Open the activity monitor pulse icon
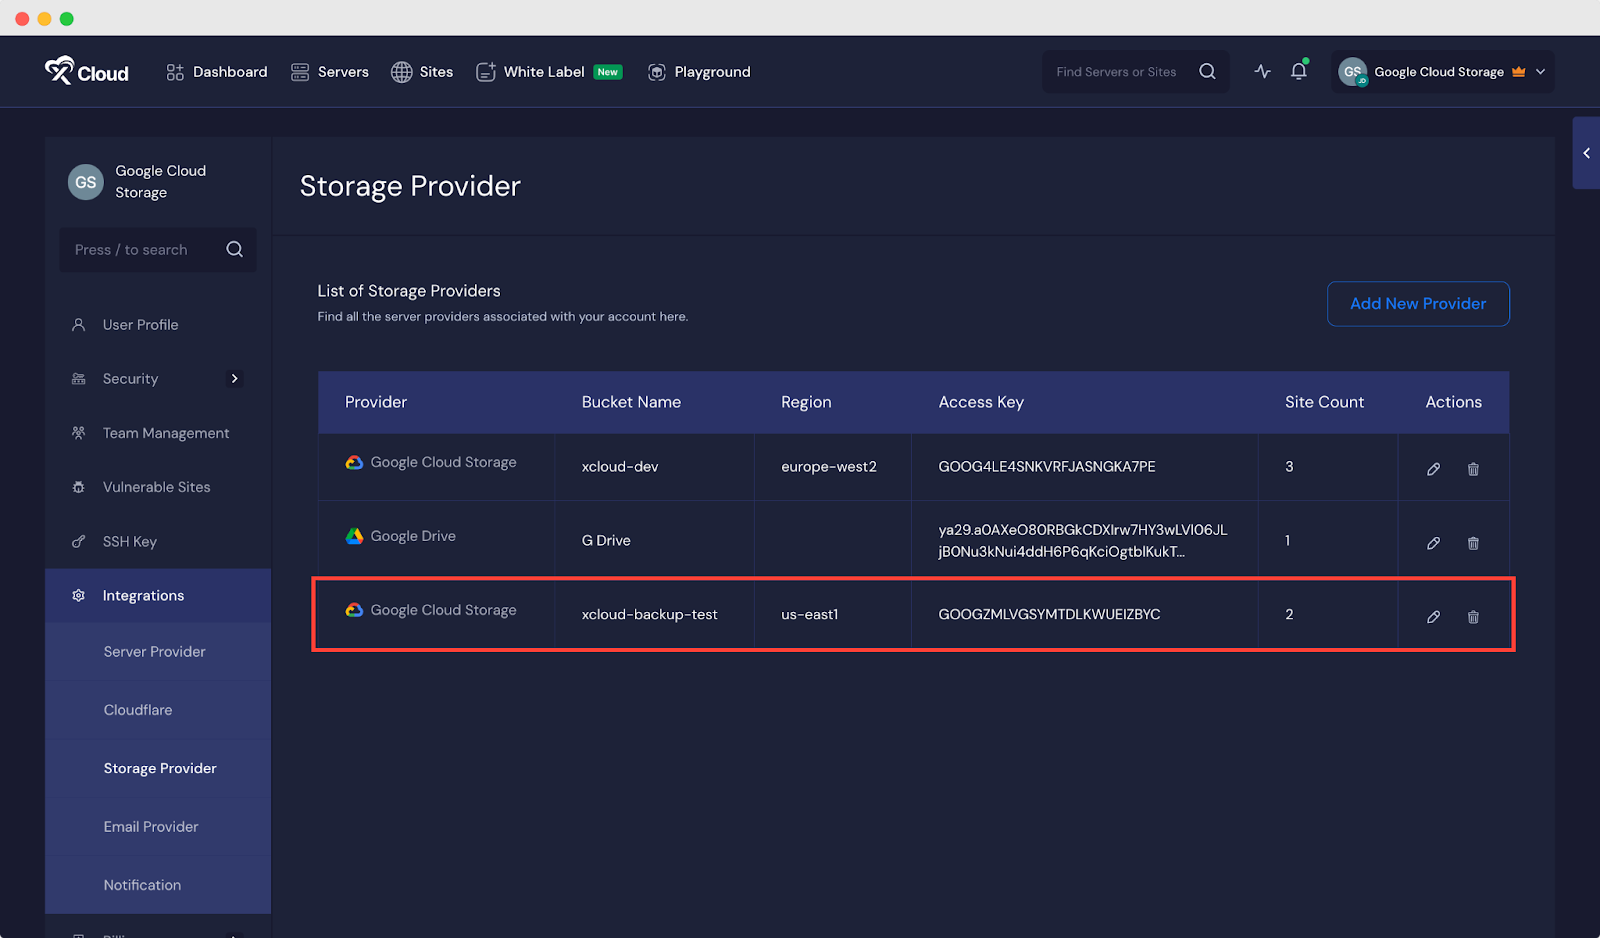The image size is (1600, 938). [1262, 71]
